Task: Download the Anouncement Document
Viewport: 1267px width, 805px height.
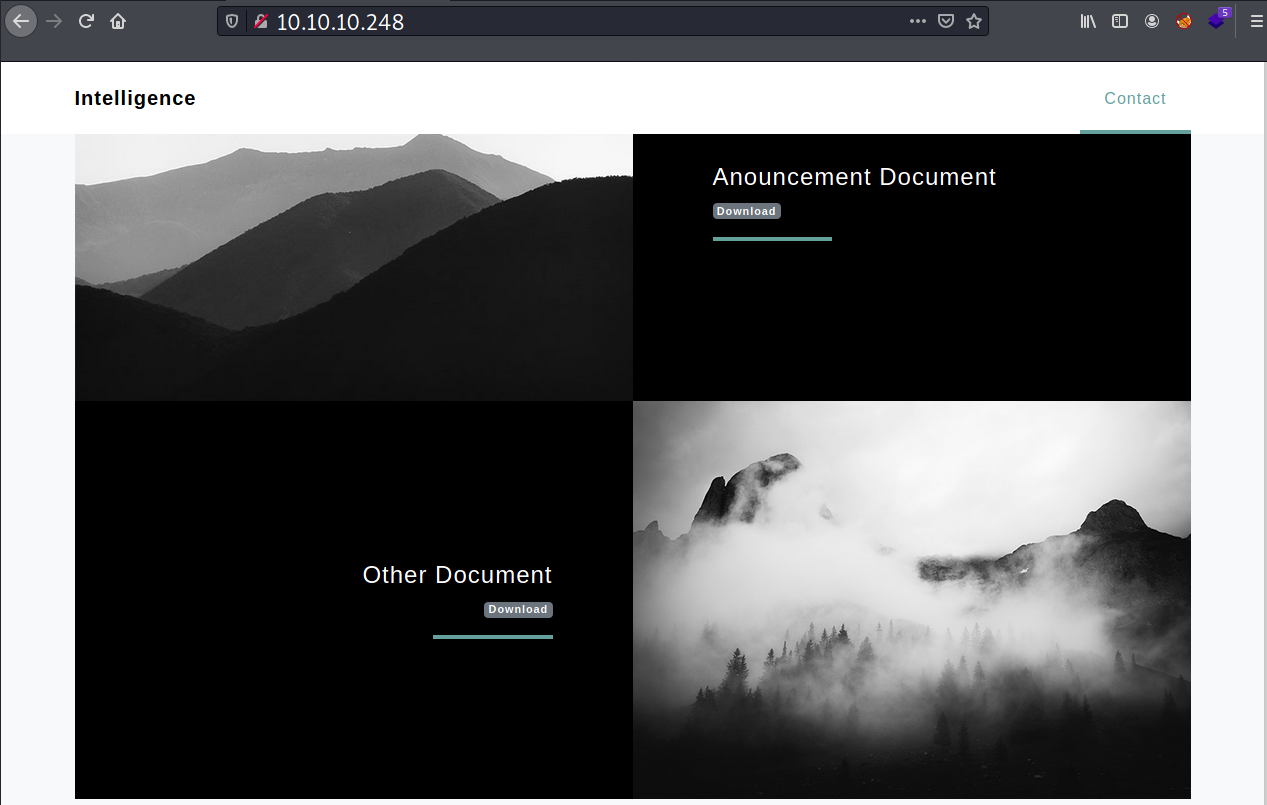Action: (x=746, y=211)
